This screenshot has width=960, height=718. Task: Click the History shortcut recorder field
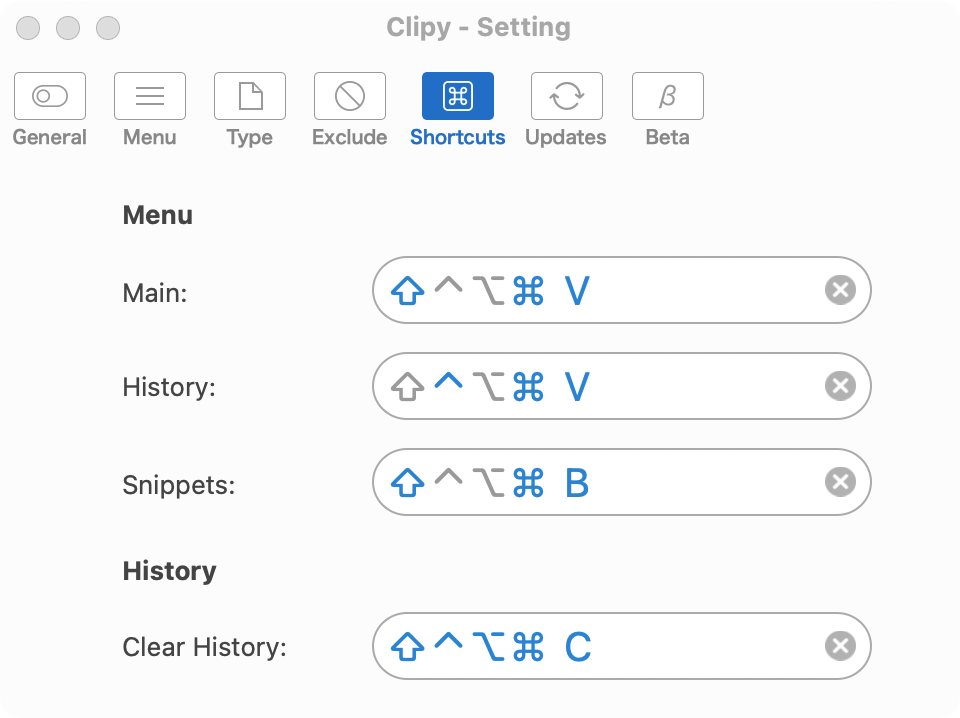coord(621,386)
